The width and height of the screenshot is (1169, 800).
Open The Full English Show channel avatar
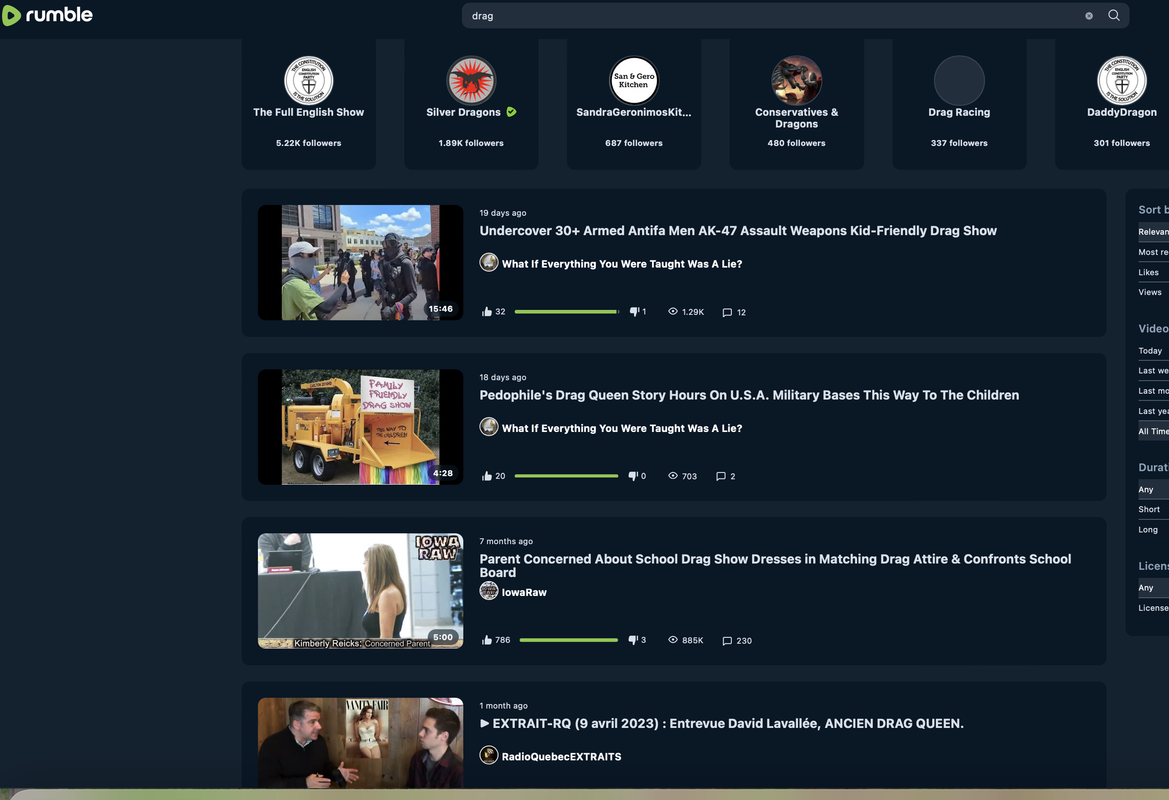(309, 80)
